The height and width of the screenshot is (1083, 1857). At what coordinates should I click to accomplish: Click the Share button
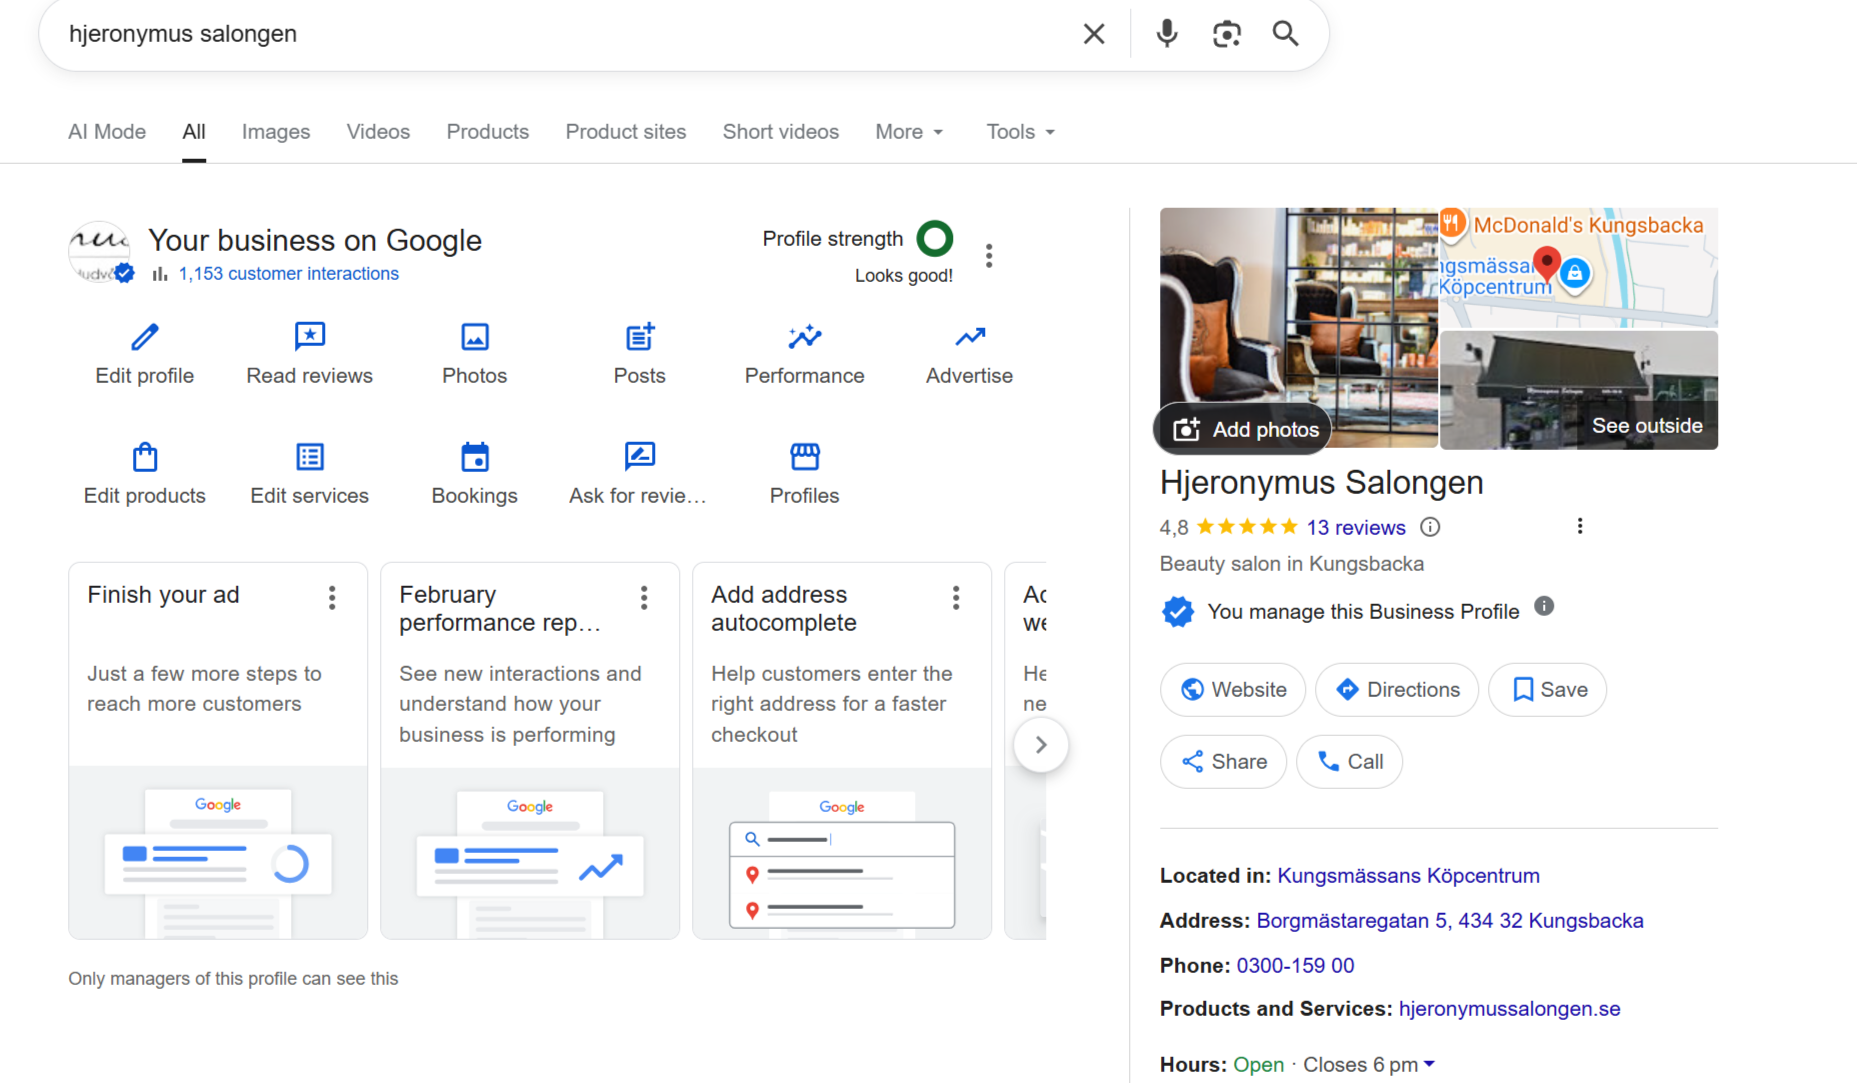1224,762
